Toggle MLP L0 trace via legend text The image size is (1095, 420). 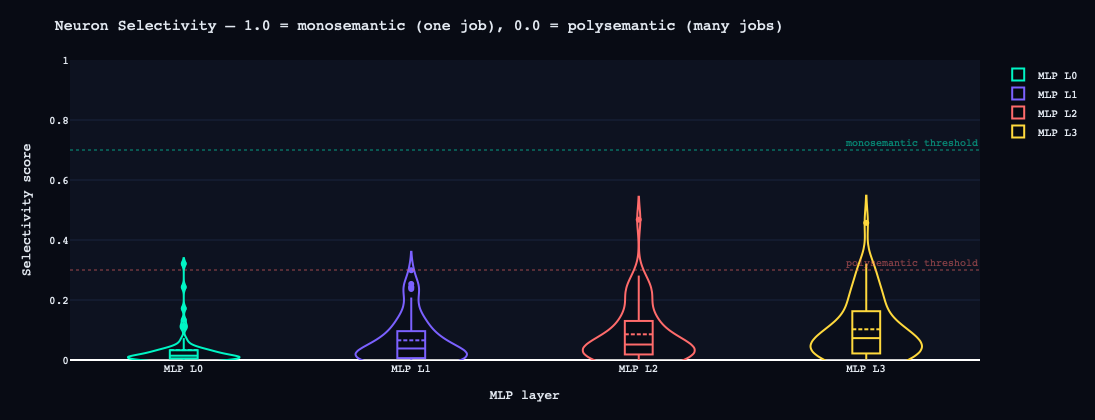(1056, 76)
